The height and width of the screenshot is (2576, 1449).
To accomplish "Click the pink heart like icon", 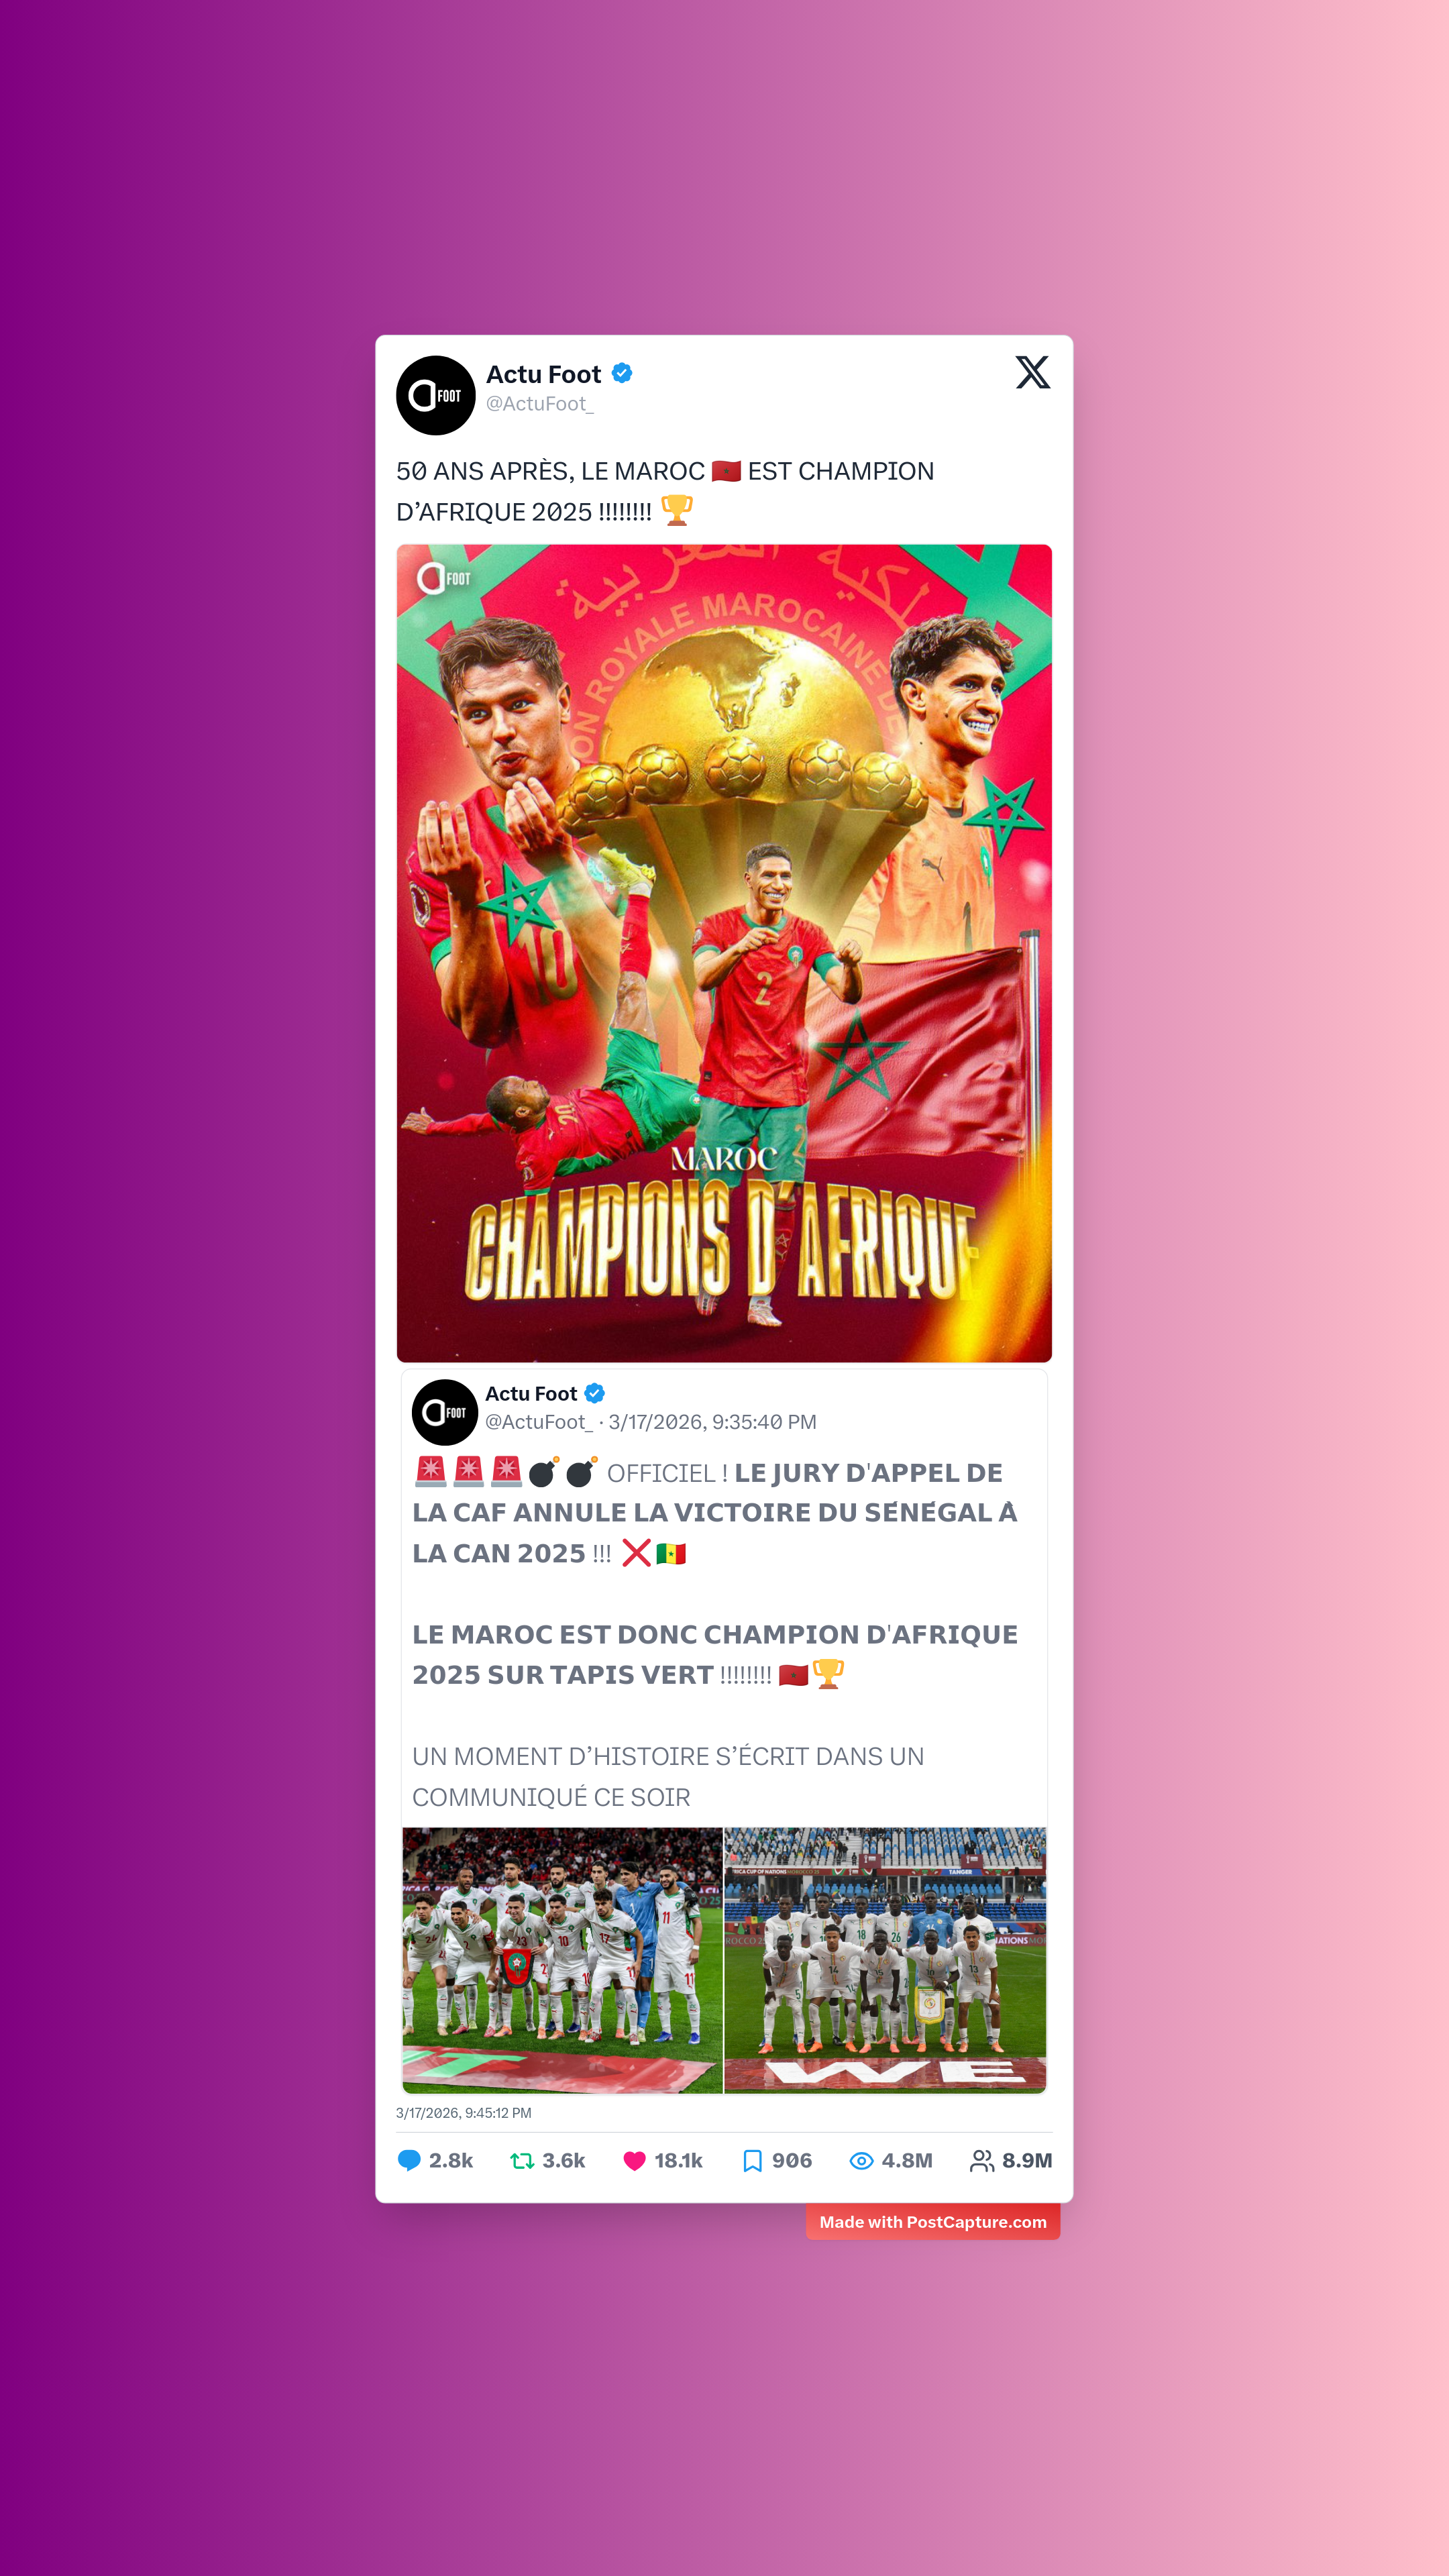I will tap(634, 2160).
